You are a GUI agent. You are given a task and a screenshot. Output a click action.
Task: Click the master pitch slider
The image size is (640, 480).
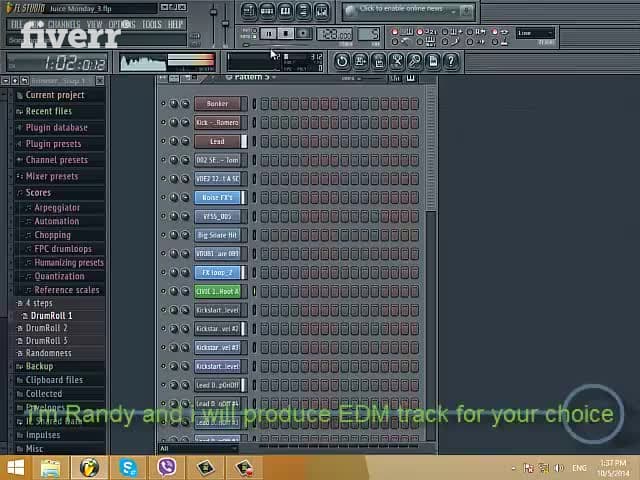[225, 22]
